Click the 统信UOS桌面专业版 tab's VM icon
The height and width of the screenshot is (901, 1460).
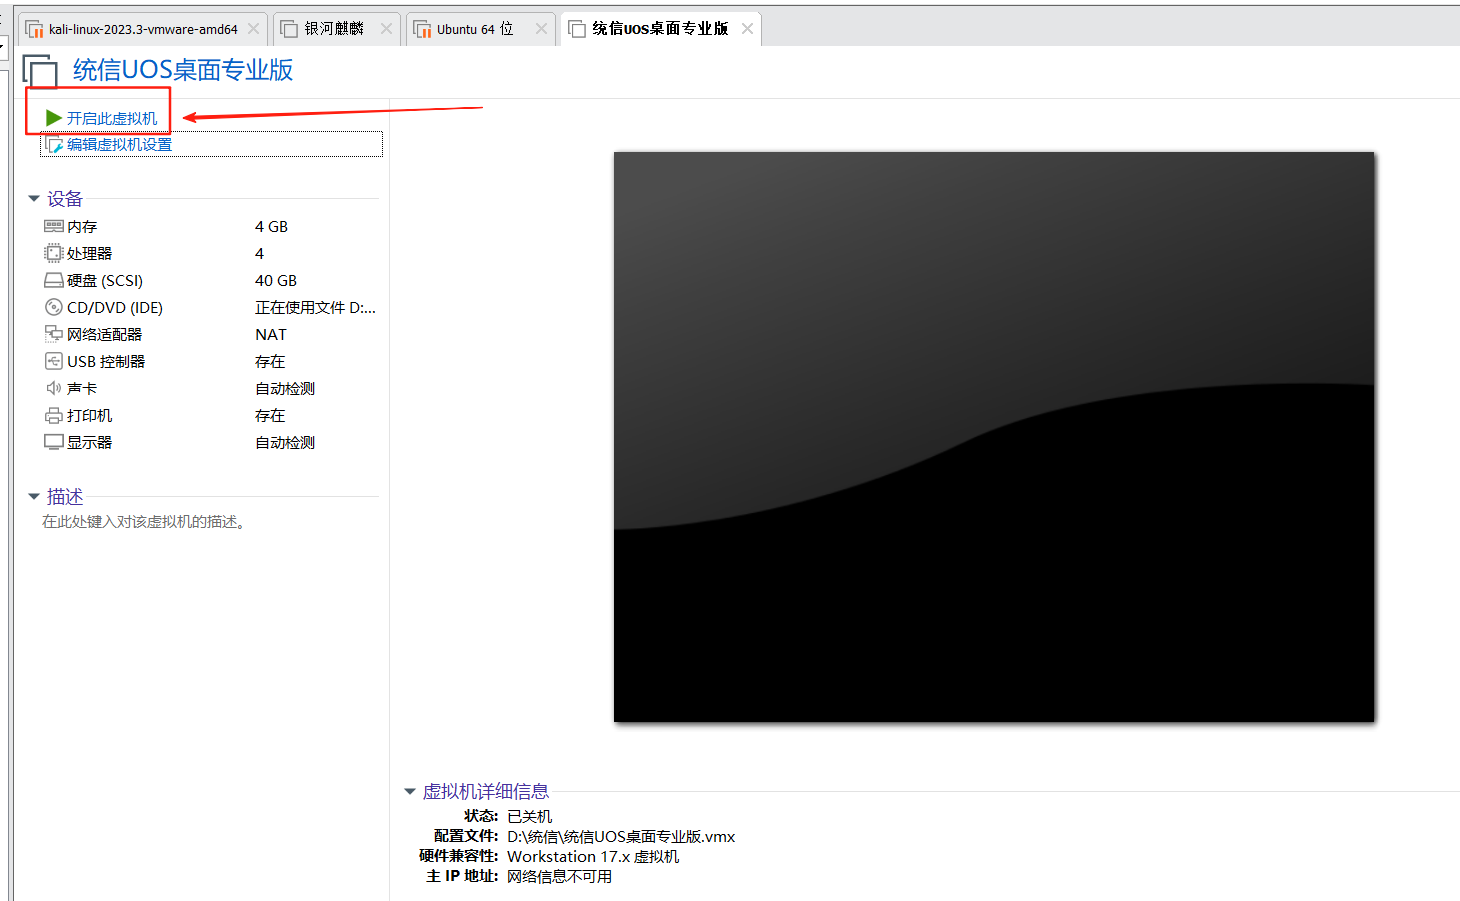[x=577, y=29]
